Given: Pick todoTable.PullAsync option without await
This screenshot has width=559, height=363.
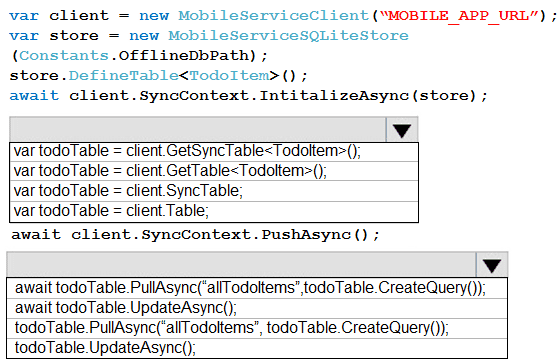Looking at the screenshot, I should (x=257, y=328).
